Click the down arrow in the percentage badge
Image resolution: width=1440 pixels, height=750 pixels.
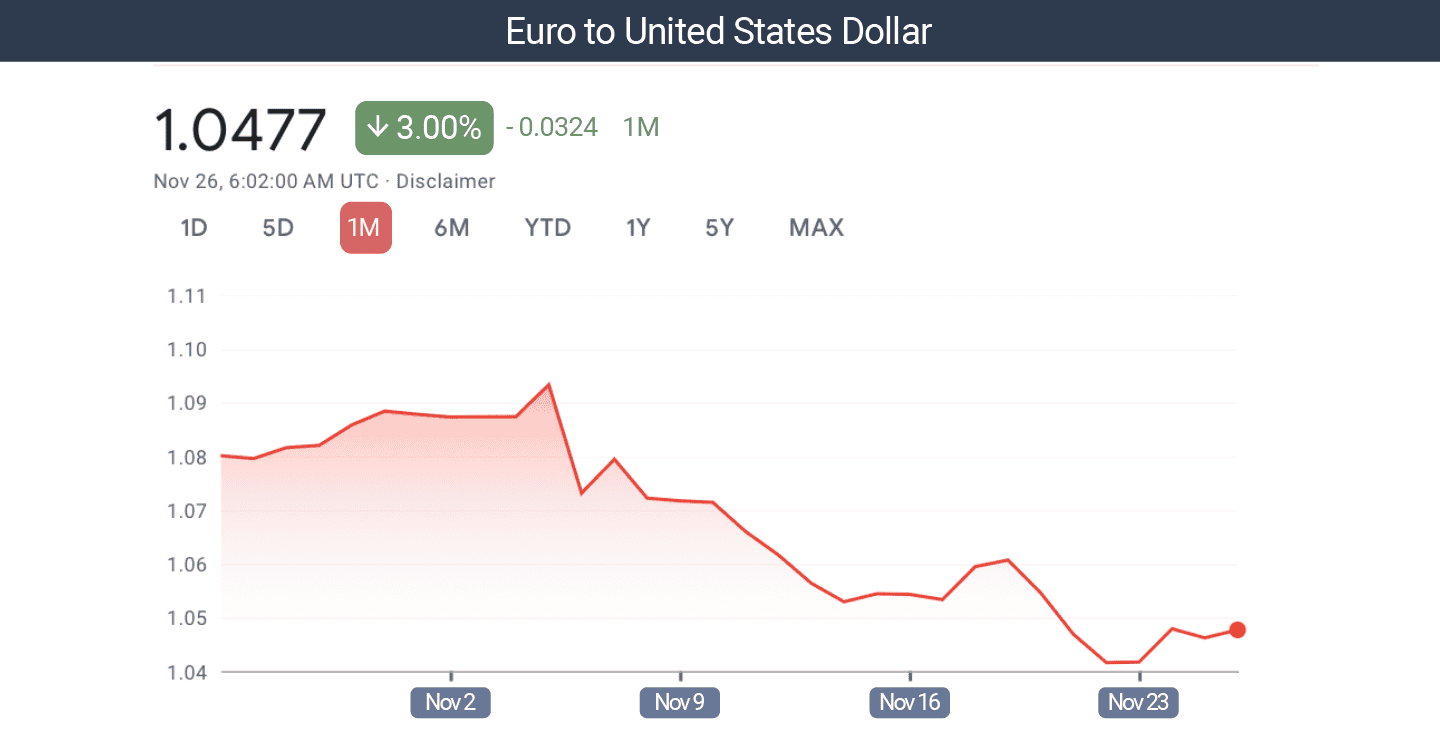click(377, 128)
